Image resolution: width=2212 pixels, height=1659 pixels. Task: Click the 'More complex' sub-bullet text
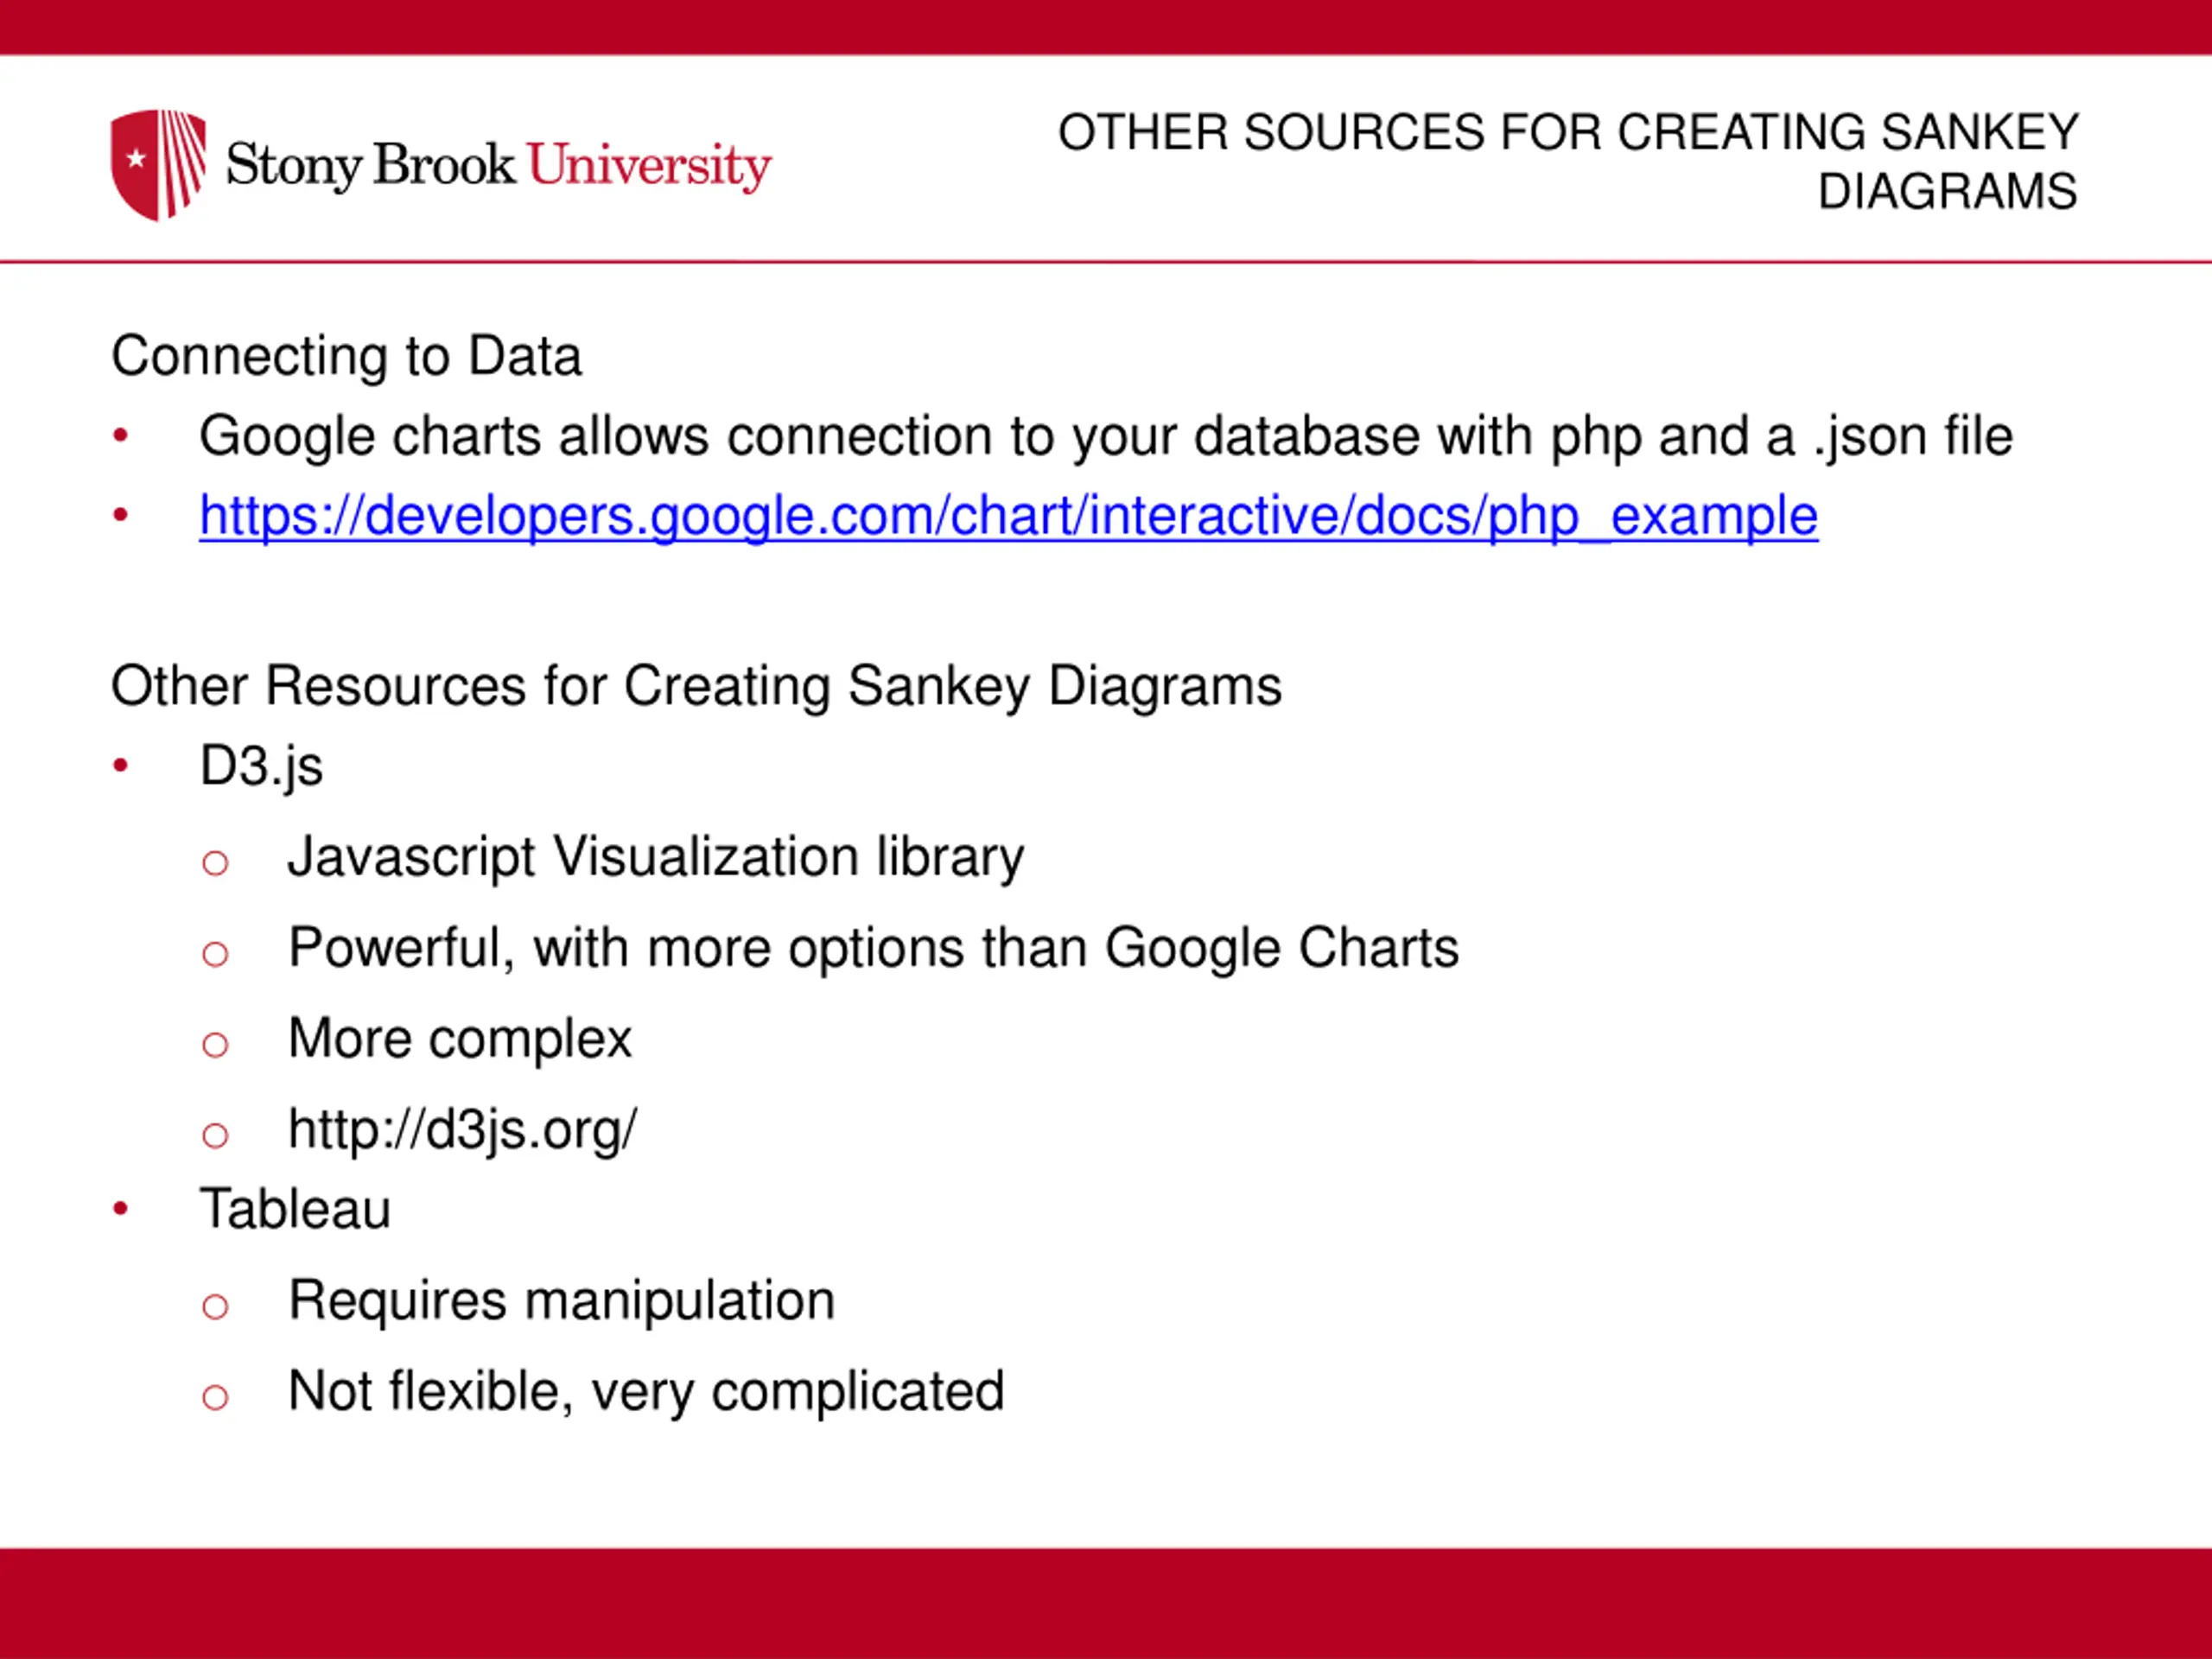pyautogui.click(x=460, y=1039)
